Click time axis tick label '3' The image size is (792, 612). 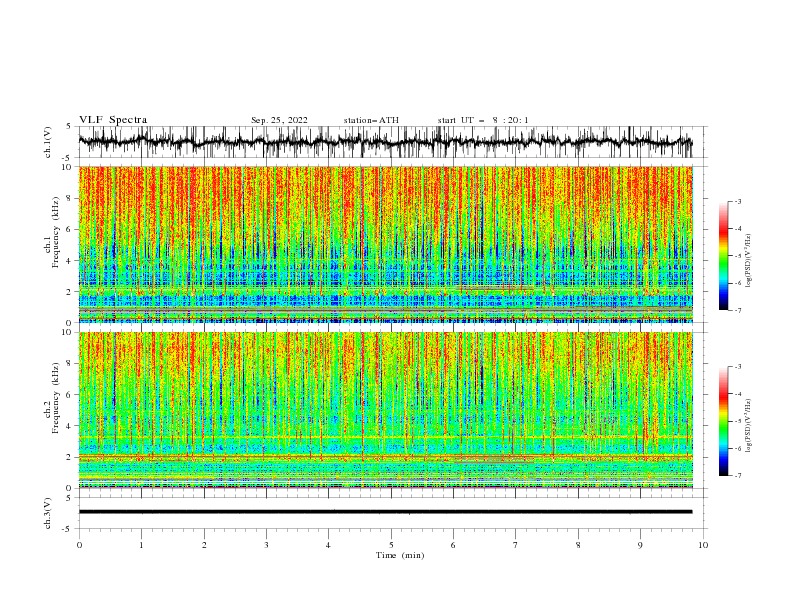point(266,545)
